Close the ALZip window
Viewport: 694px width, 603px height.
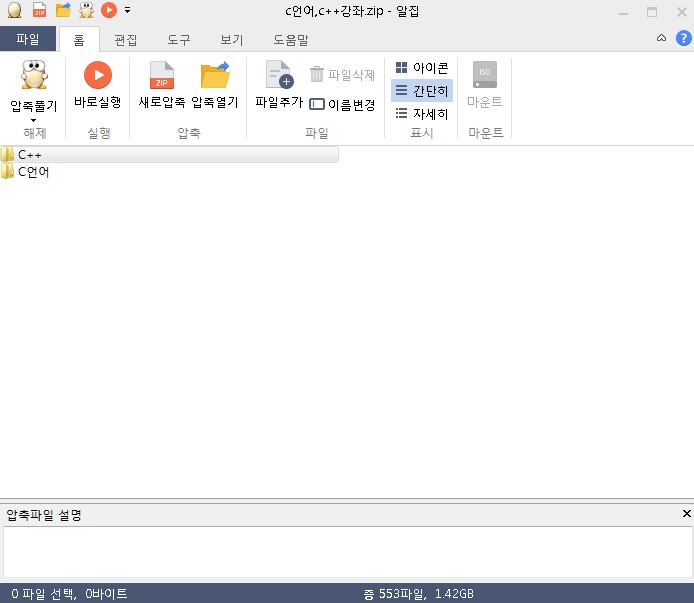point(682,12)
